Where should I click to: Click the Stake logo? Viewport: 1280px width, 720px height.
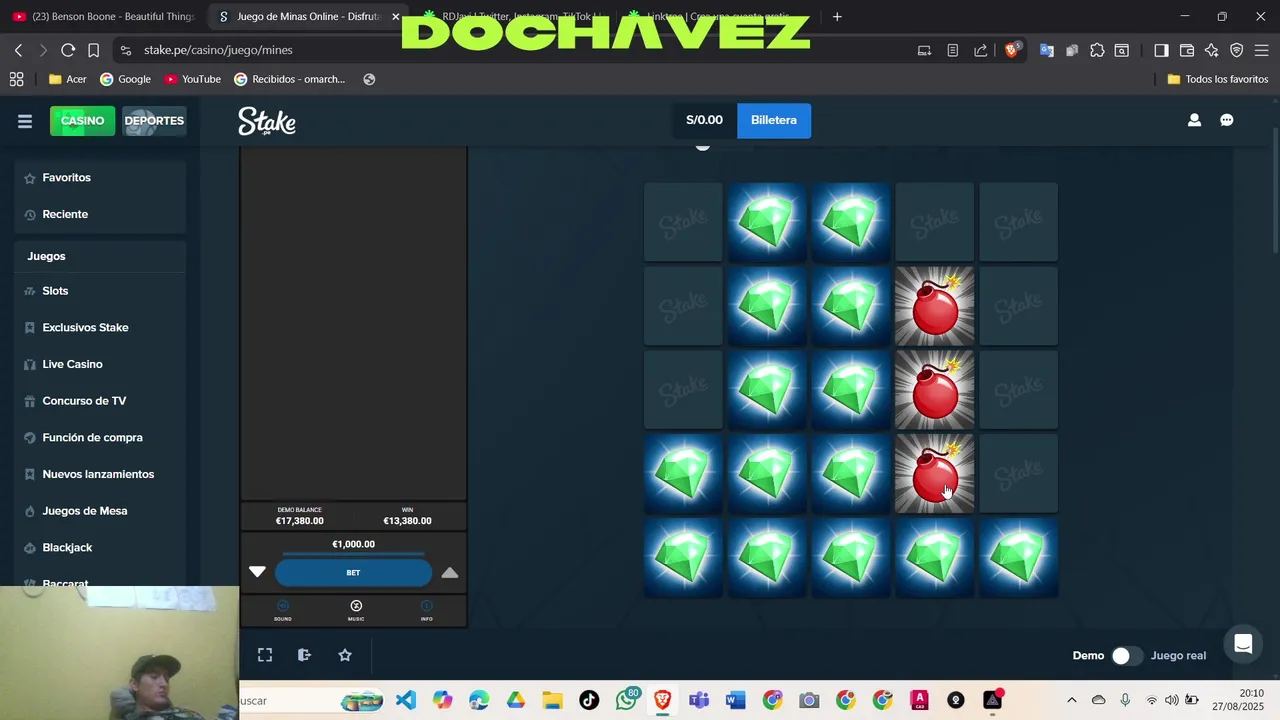click(267, 121)
